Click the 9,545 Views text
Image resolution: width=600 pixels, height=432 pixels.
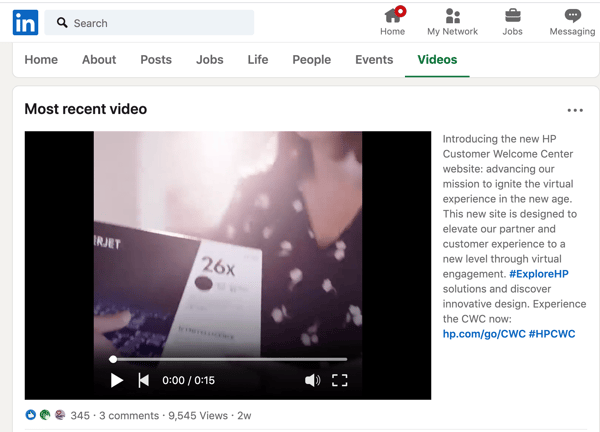pyautogui.click(x=198, y=416)
